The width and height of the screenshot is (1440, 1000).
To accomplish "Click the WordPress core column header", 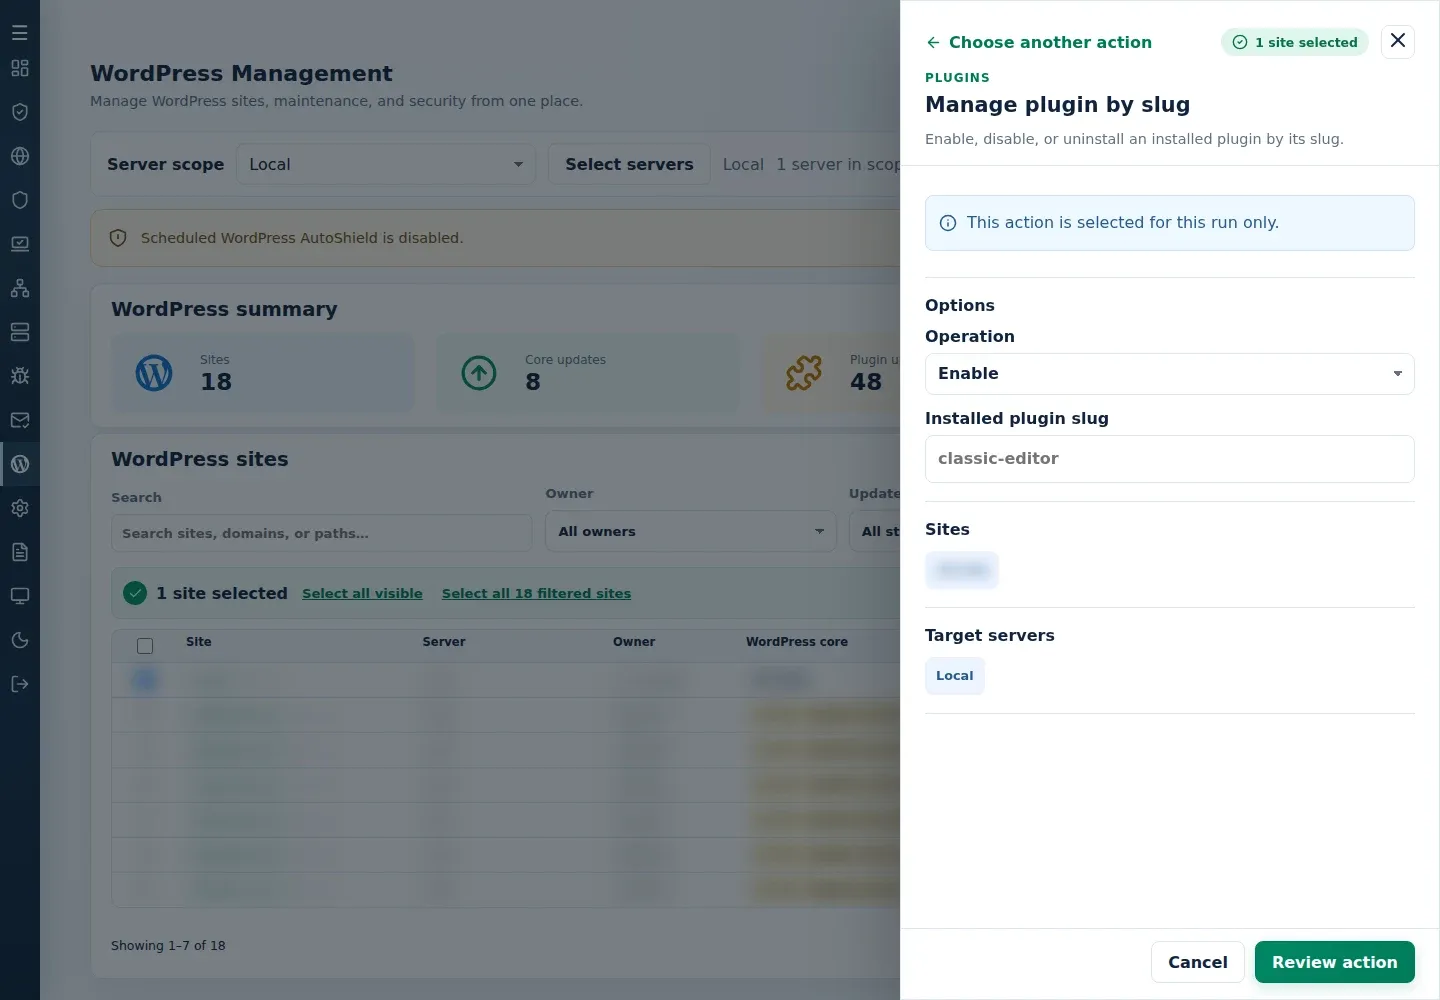I will [x=797, y=642].
